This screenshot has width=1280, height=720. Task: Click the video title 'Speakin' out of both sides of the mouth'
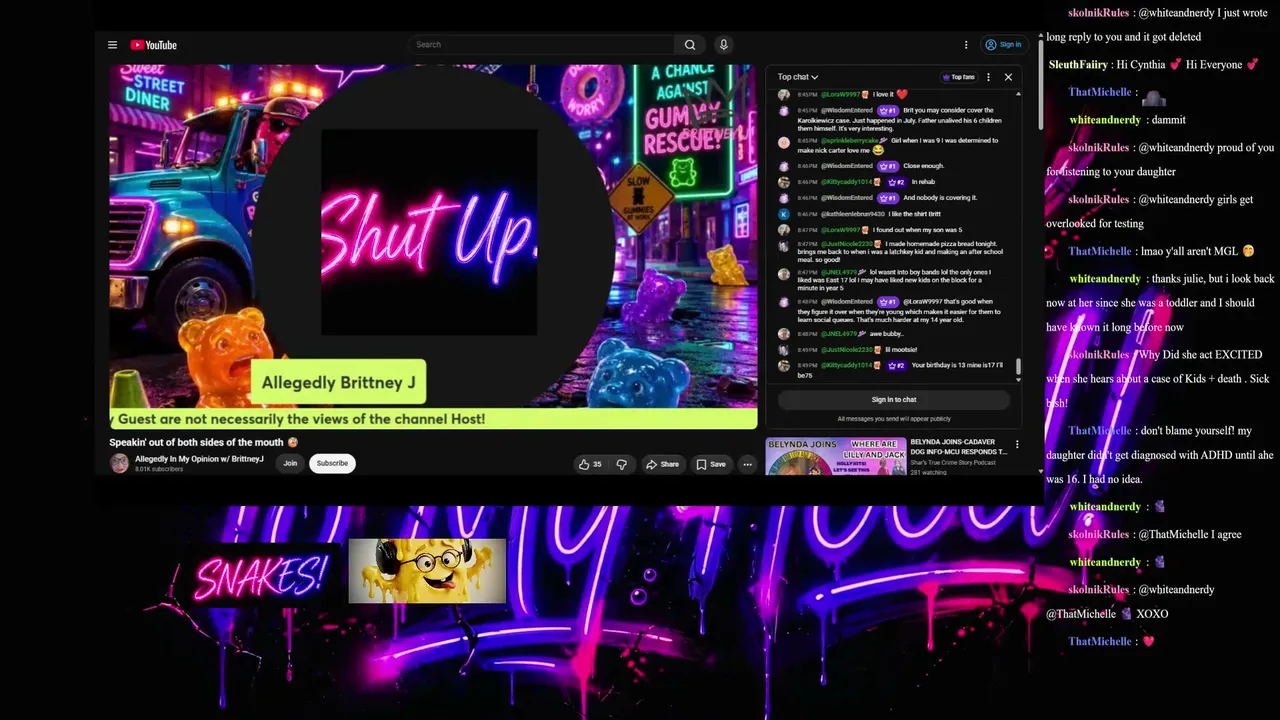click(204, 442)
